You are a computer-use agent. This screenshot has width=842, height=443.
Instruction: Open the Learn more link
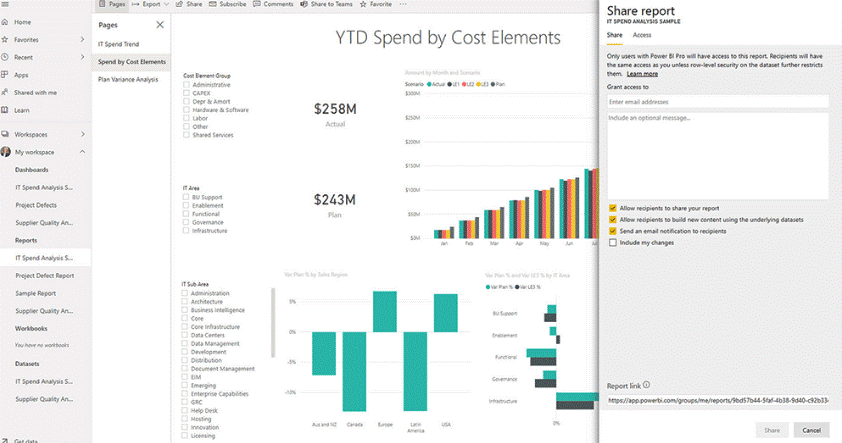642,74
